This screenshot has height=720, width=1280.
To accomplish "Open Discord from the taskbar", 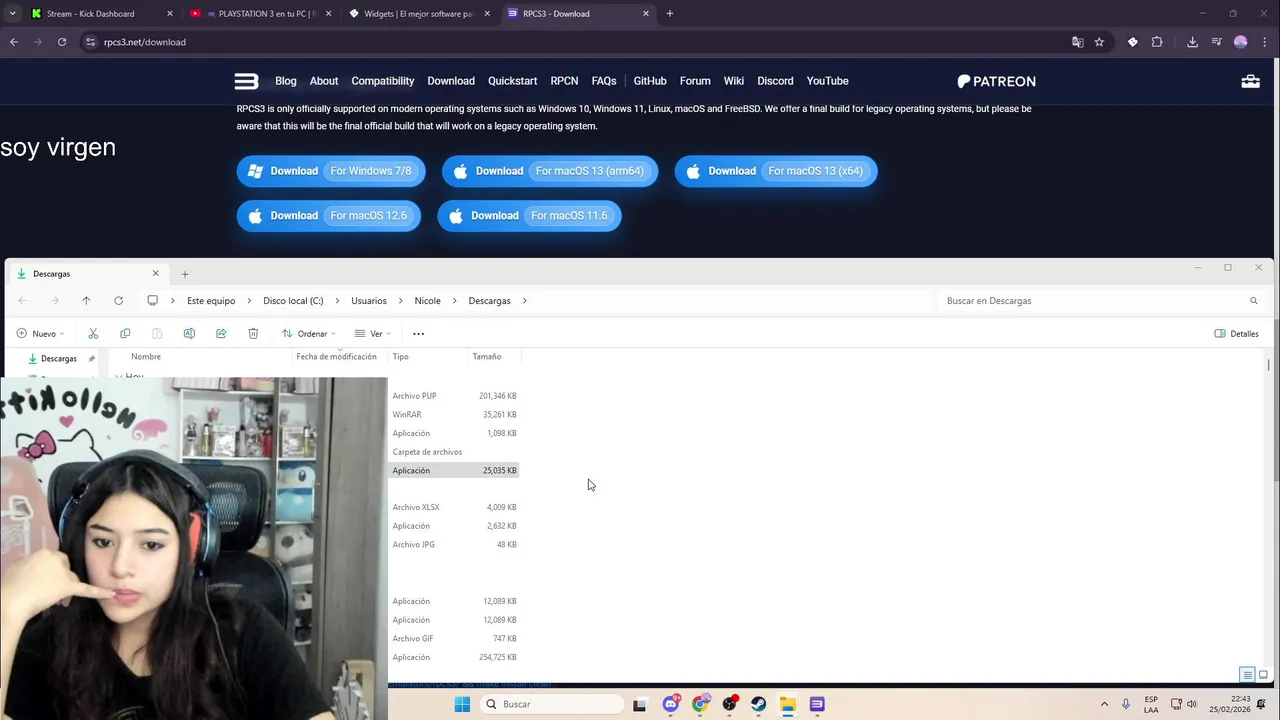I will [x=671, y=704].
